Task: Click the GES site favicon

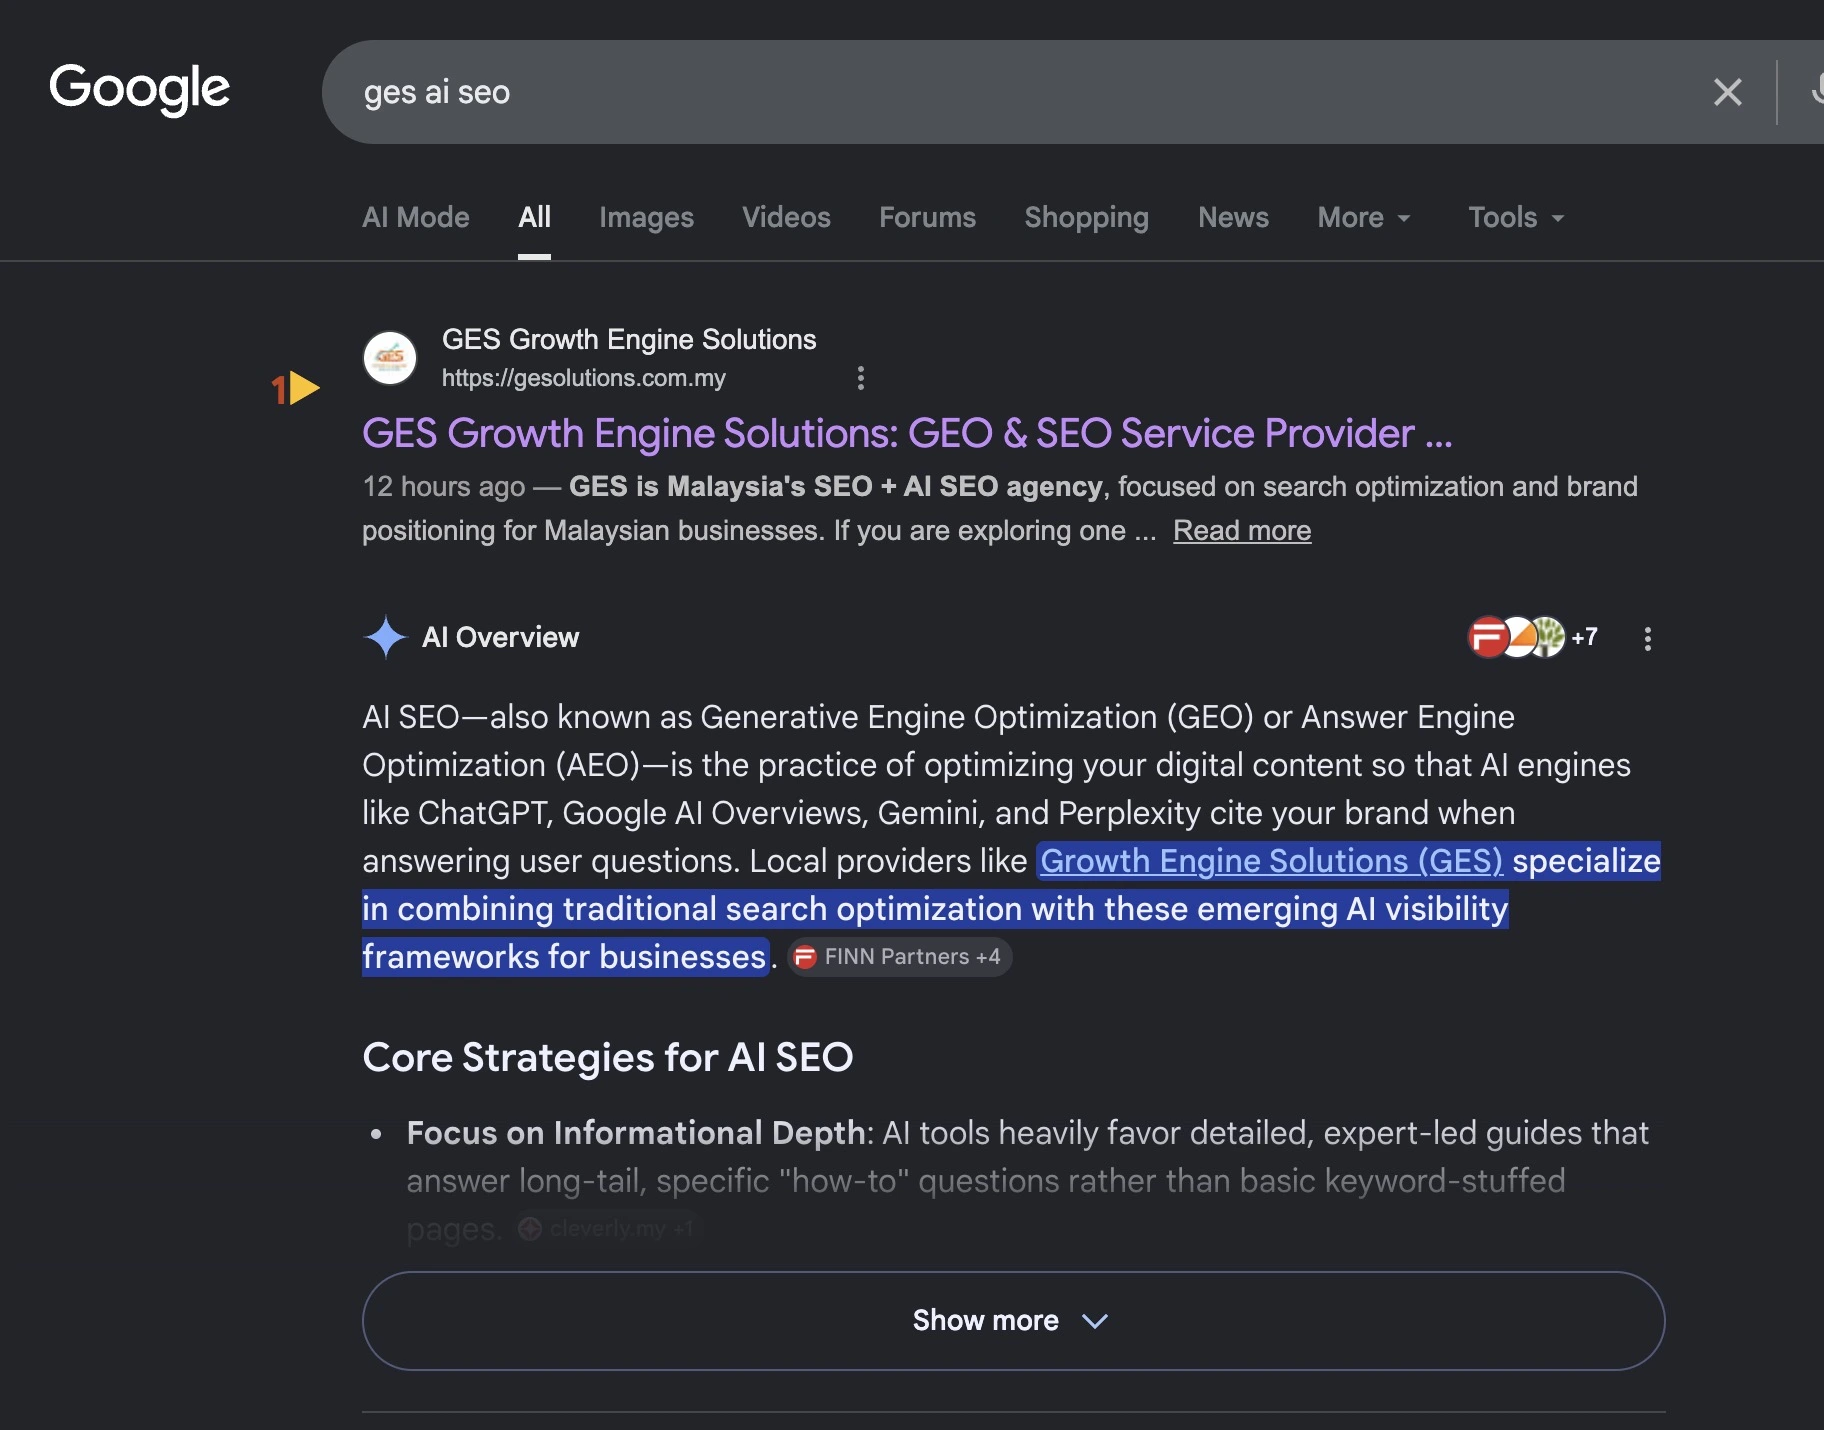Action: 390,358
